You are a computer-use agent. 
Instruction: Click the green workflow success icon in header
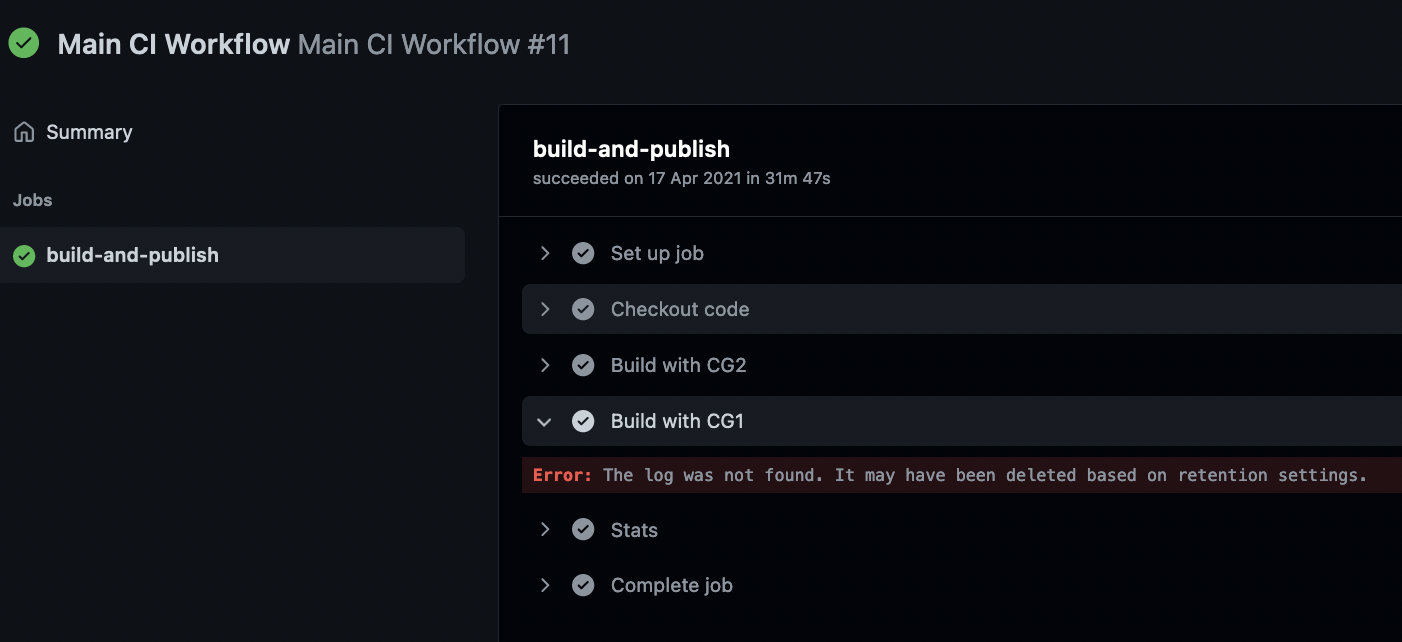pyautogui.click(x=23, y=43)
